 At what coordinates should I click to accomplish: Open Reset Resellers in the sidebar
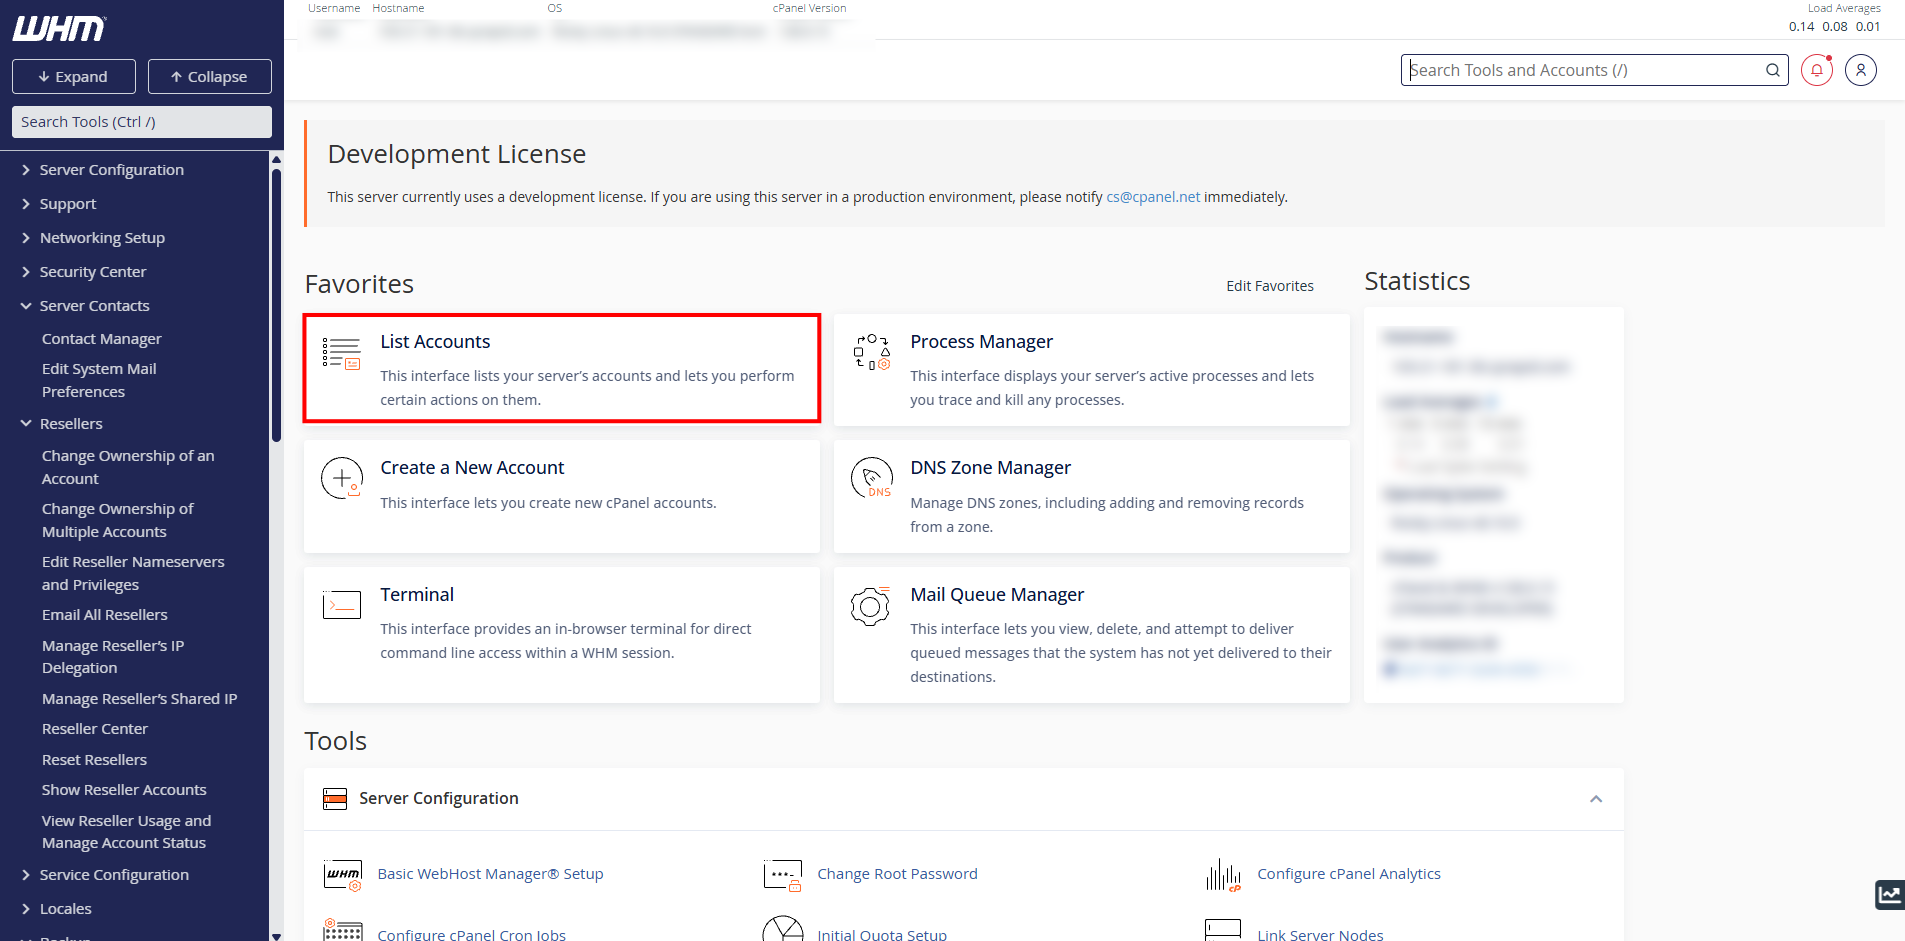94,760
